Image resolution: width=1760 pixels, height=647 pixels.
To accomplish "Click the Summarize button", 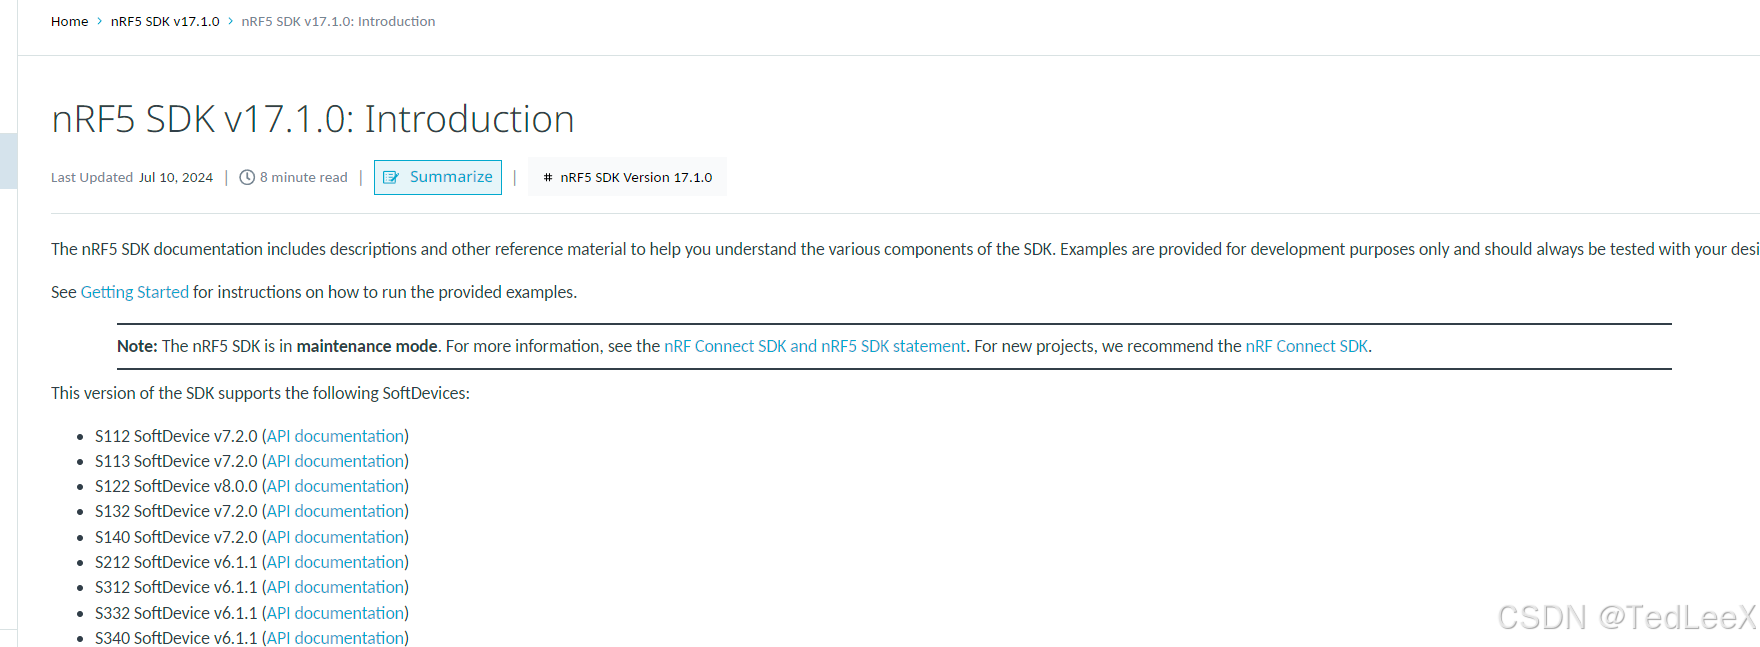I will [437, 176].
